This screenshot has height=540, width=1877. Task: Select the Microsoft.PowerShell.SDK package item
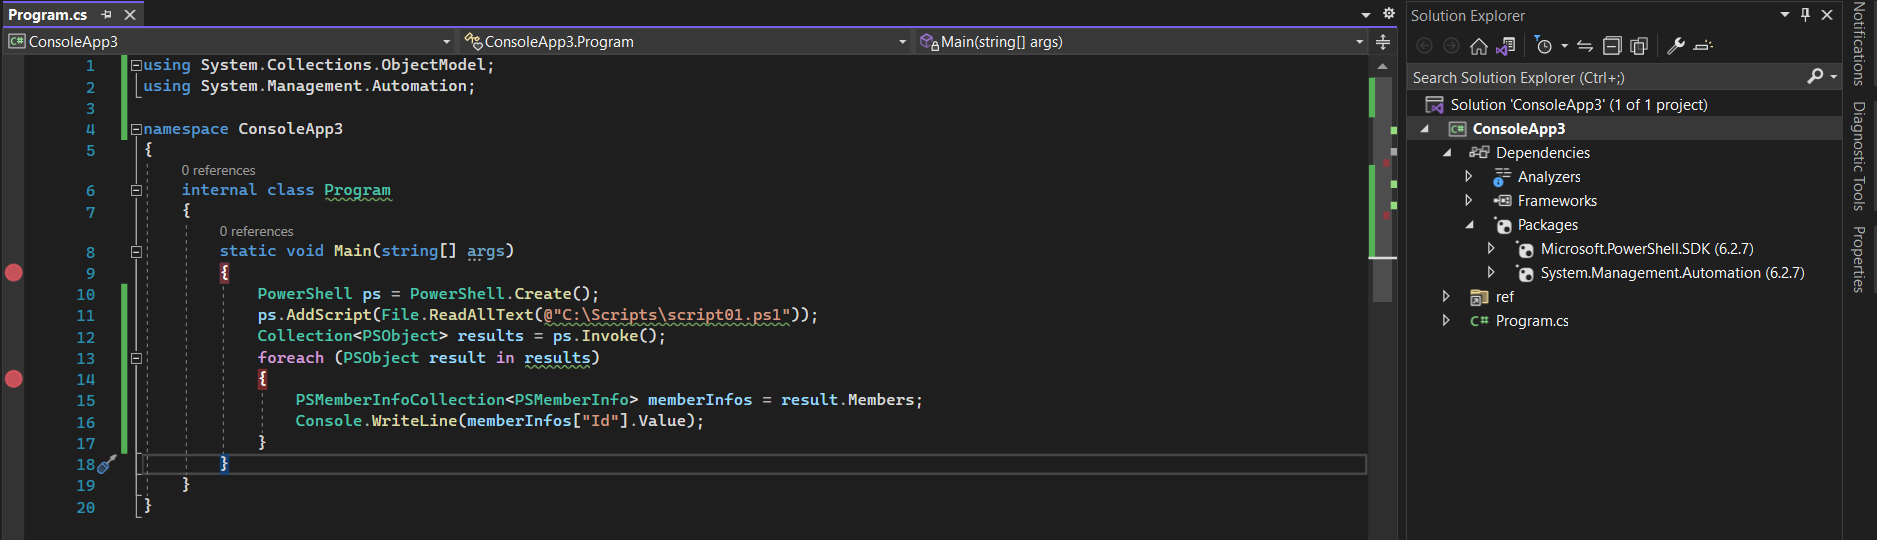point(1646,249)
